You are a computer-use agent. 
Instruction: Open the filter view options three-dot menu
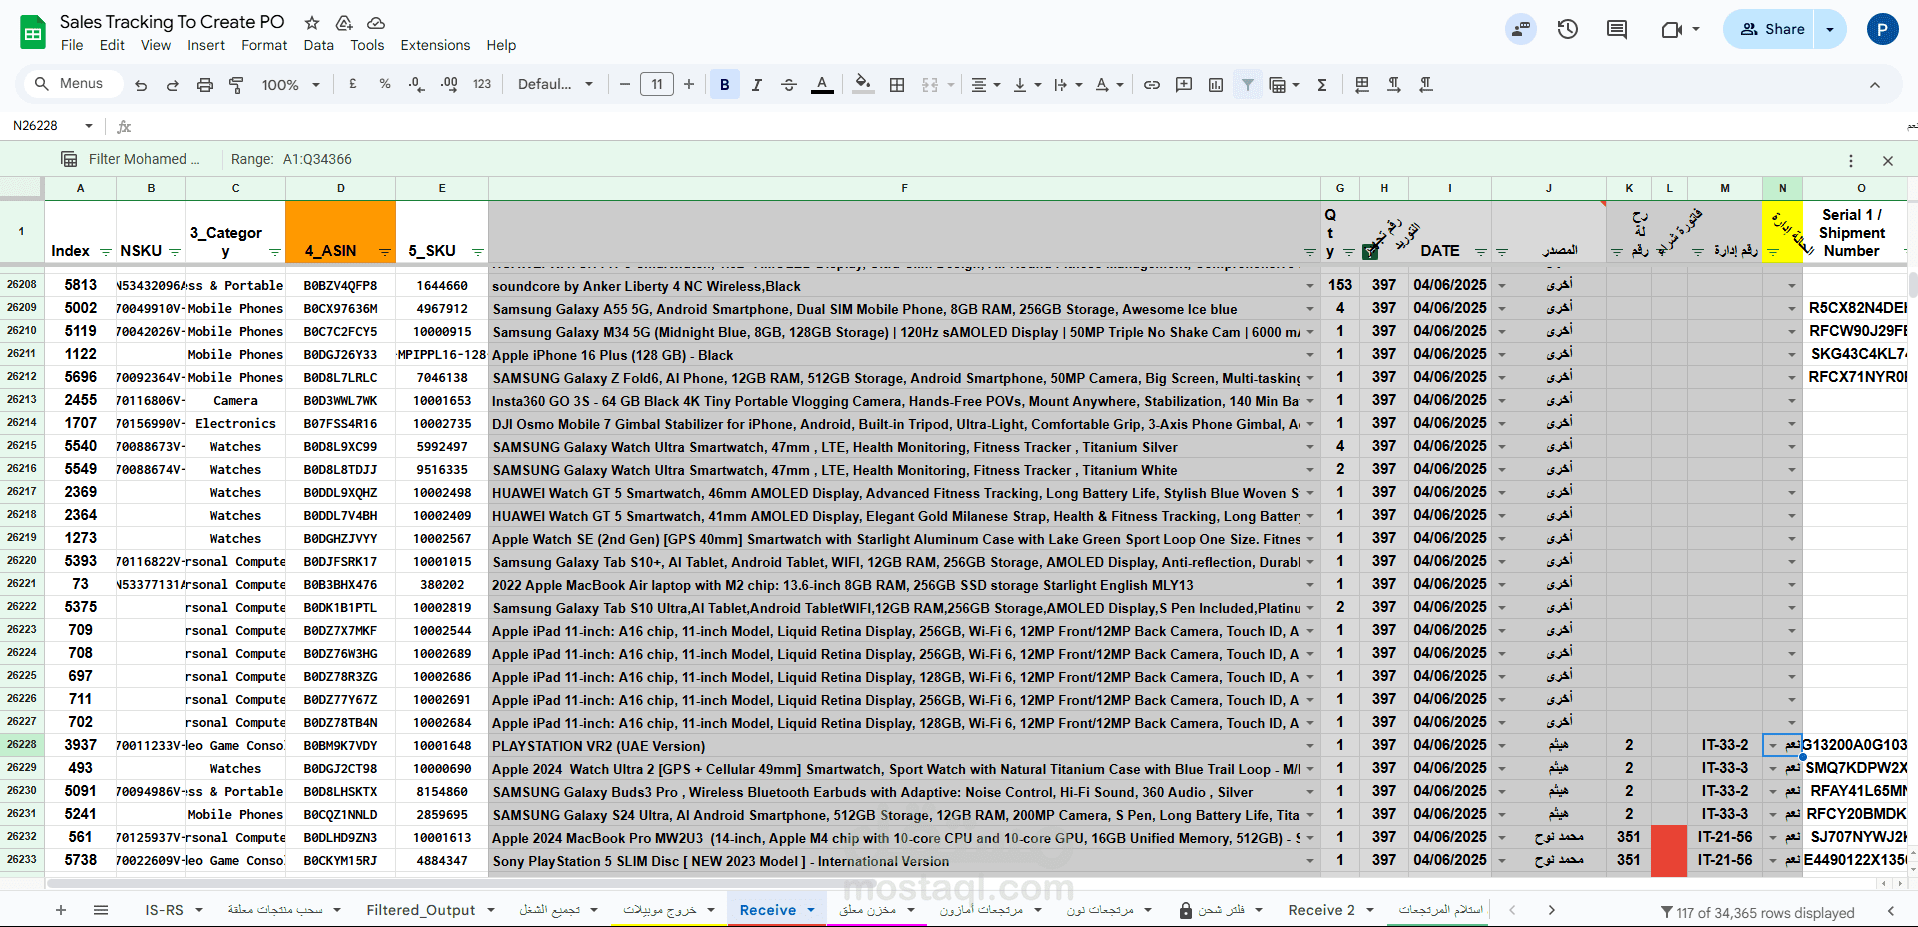(x=1851, y=160)
